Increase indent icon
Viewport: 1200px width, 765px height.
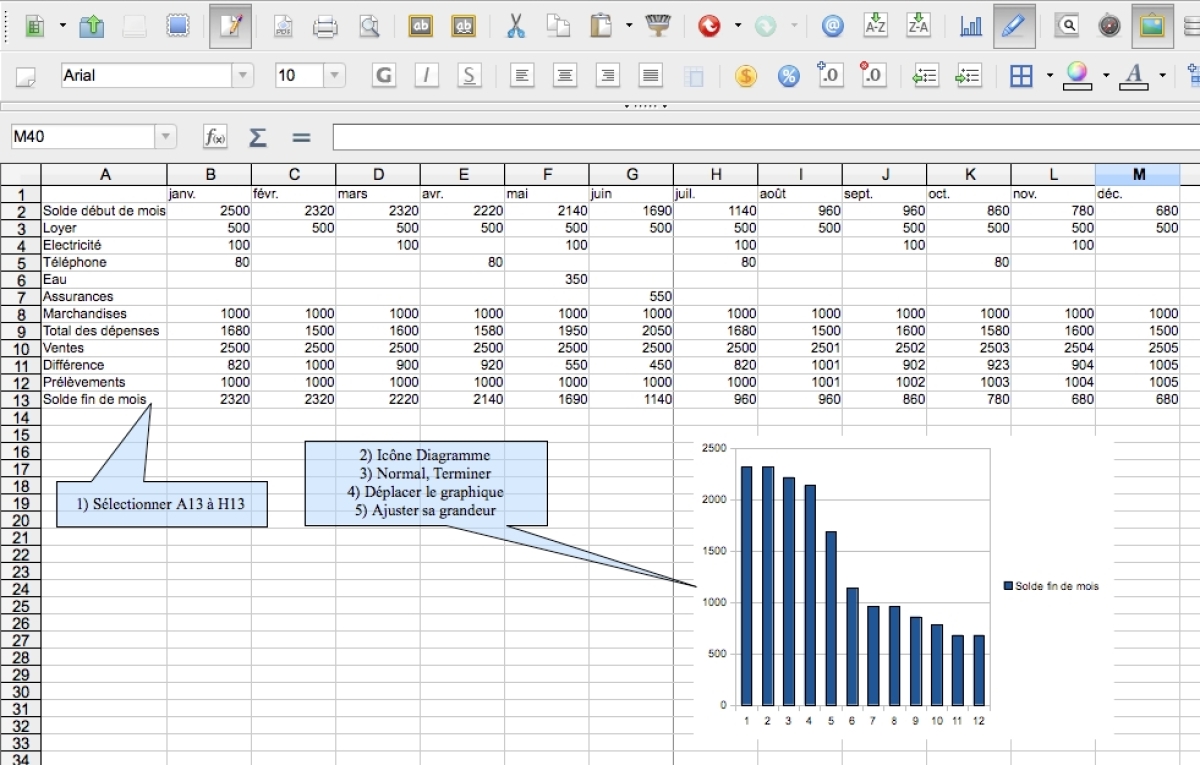(x=968, y=75)
